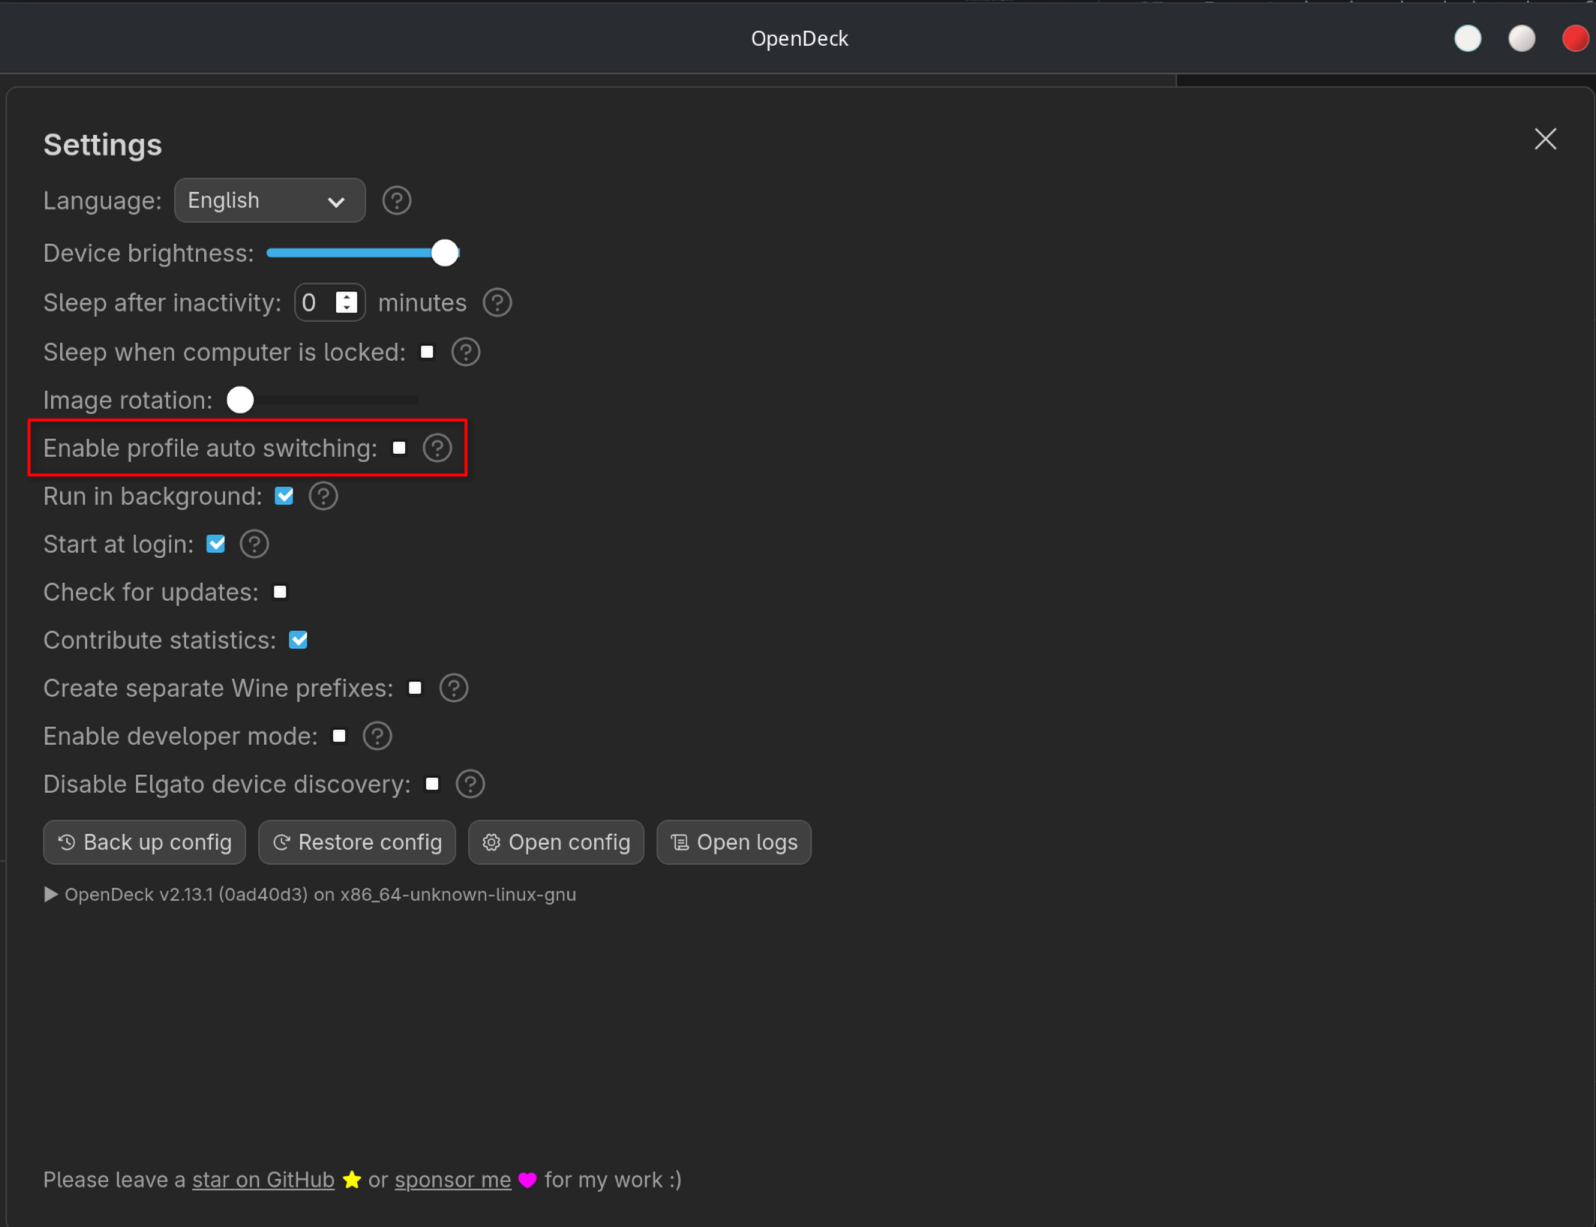This screenshot has width=1596, height=1227.
Task: Close the Settings panel with X
Action: pyautogui.click(x=1545, y=139)
